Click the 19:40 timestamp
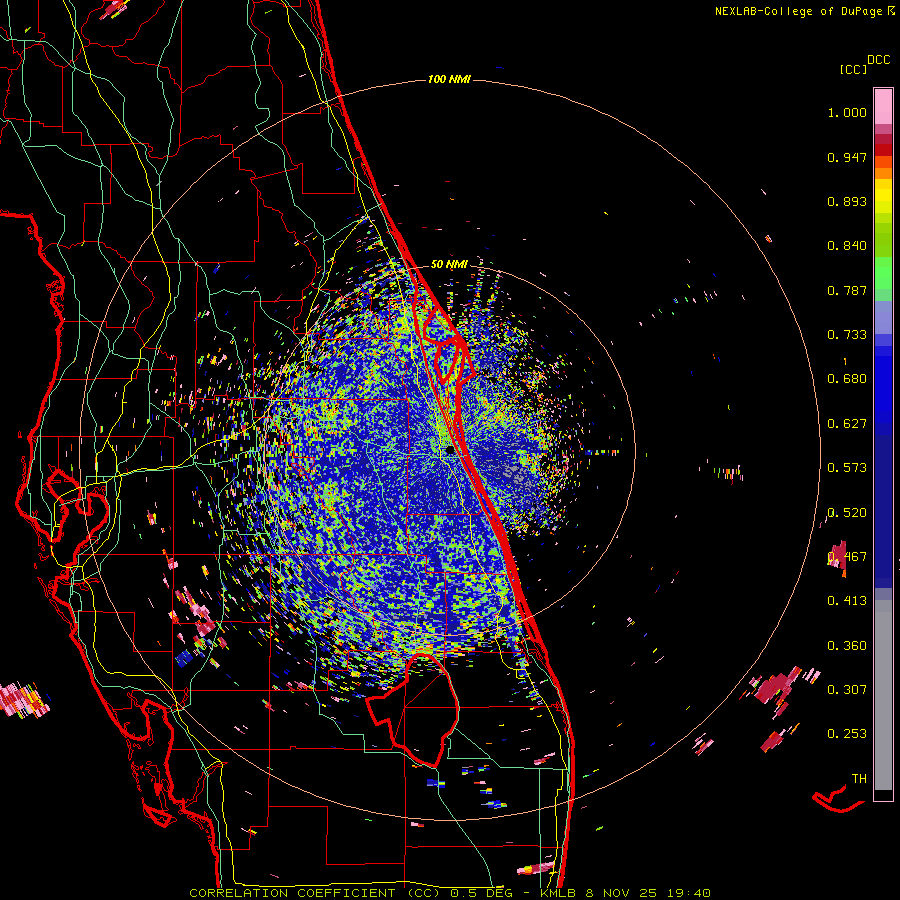This screenshot has width=900, height=900. (x=689, y=893)
